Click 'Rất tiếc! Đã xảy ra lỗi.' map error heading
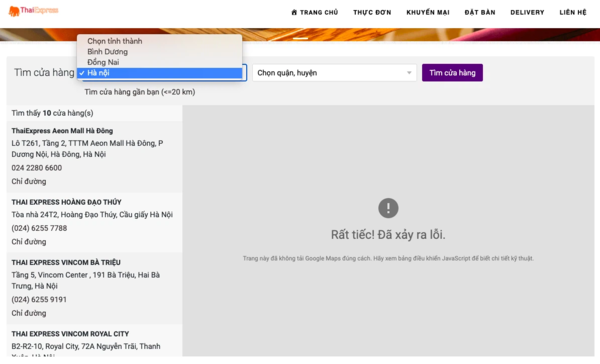 388,235
